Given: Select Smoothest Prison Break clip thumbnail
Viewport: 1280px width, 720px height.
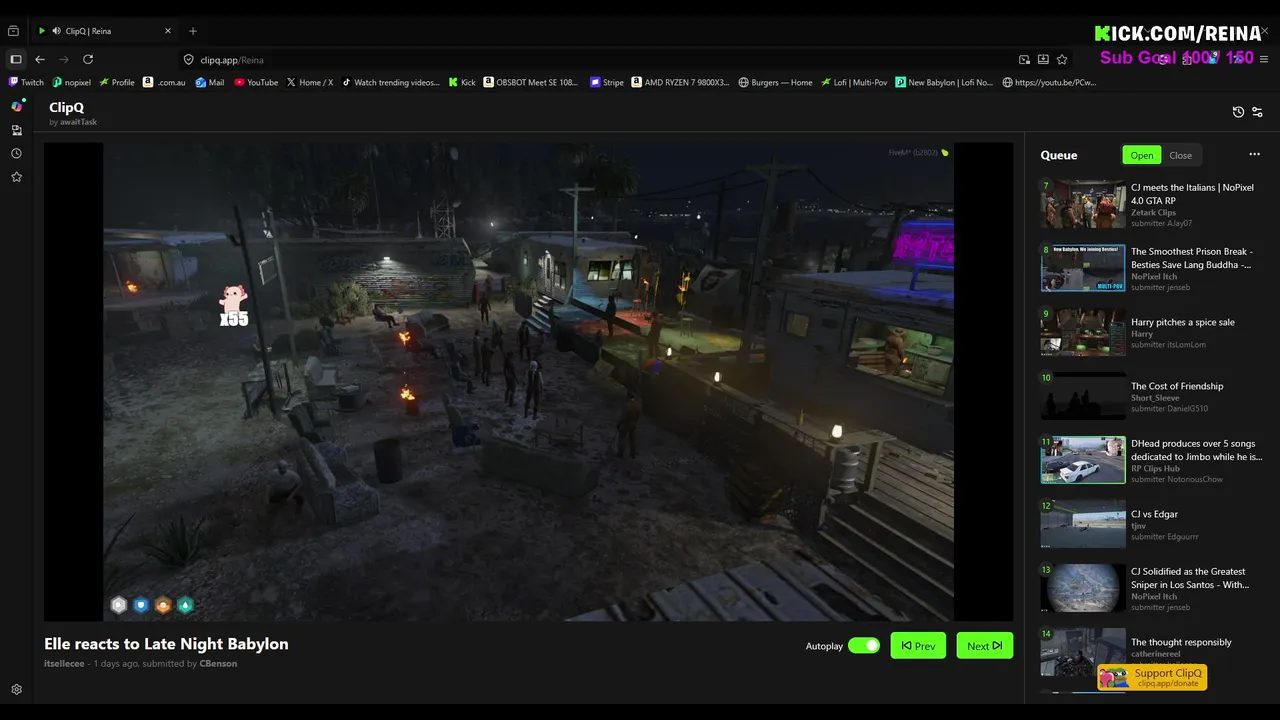Looking at the screenshot, I should coord(1083,268).
